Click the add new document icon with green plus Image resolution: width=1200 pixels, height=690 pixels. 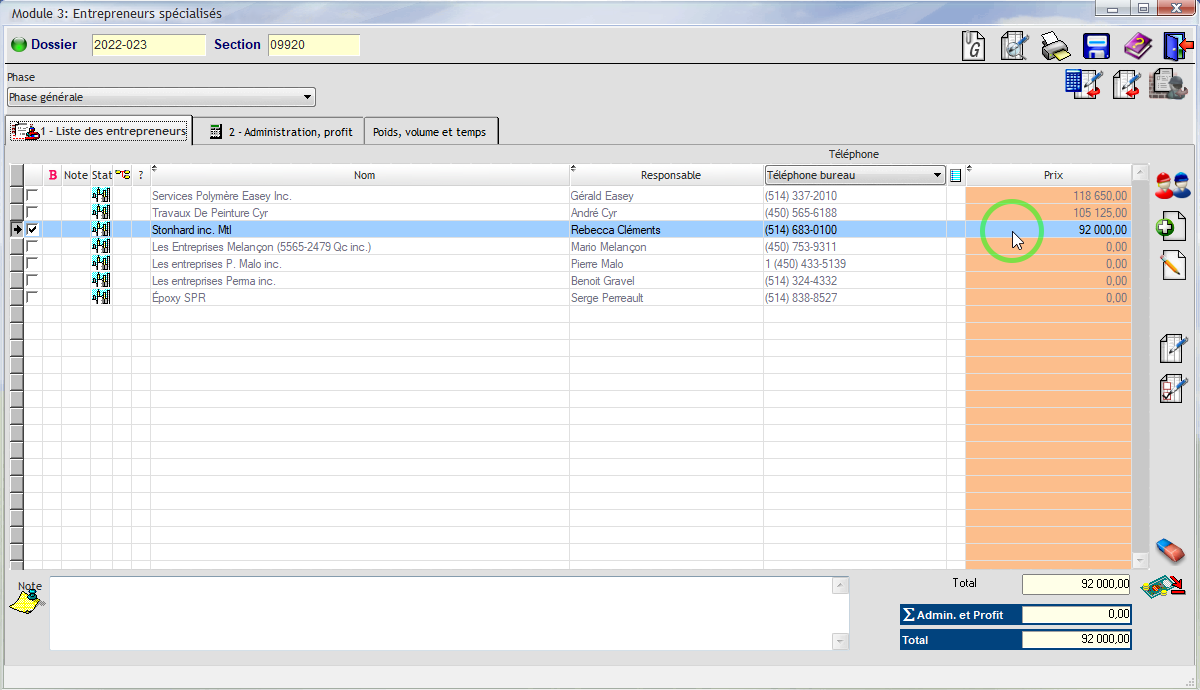[x=1171, y=226]
